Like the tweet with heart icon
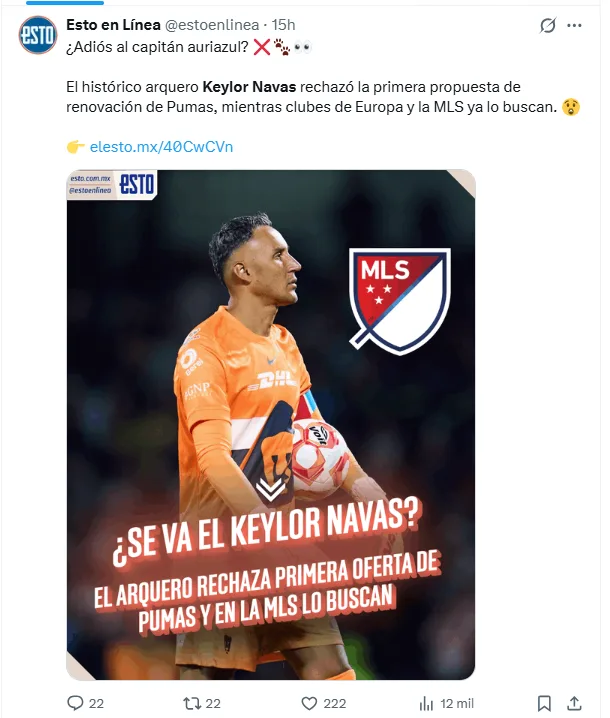The height and width of the screenshot is (718, 610). coord(309,703)
